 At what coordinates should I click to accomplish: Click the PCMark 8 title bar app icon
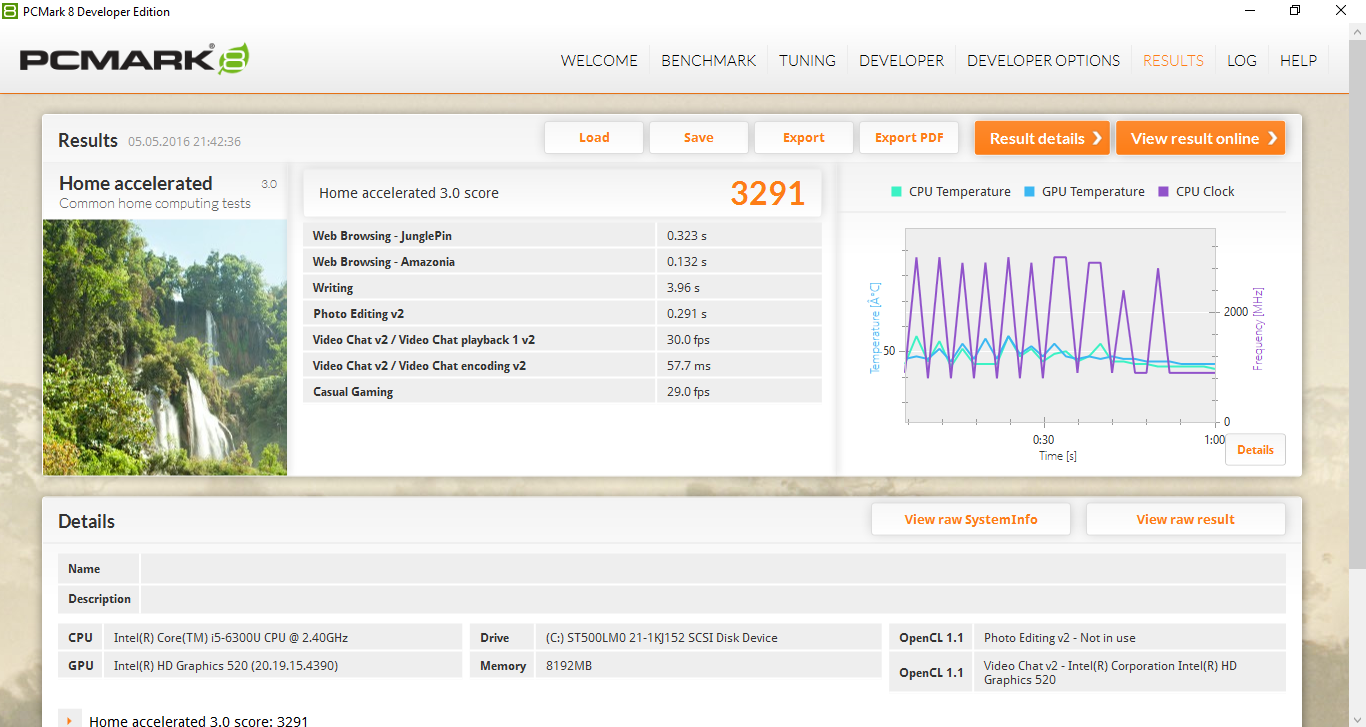click(x=11, y=11)
